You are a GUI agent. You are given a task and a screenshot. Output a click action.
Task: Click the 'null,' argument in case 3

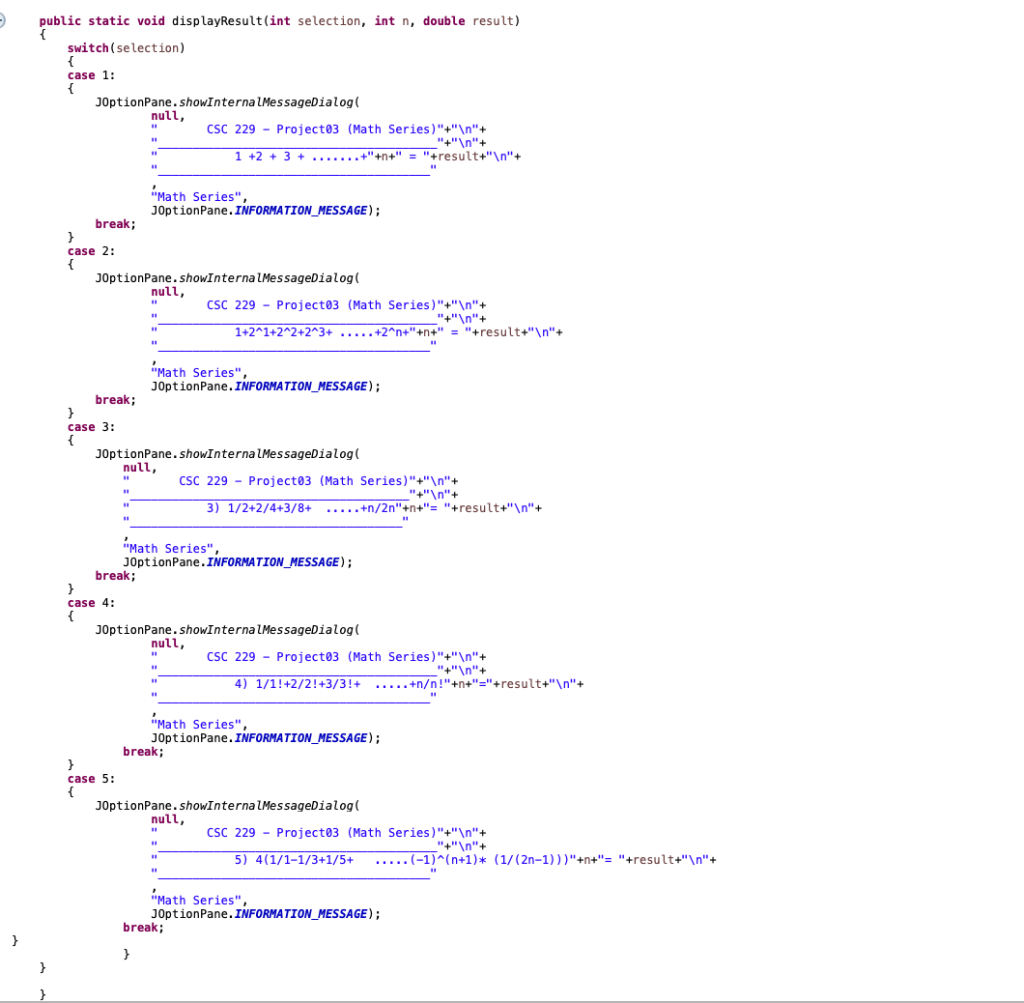140,468
